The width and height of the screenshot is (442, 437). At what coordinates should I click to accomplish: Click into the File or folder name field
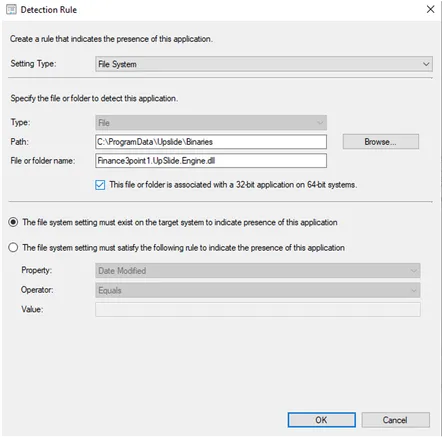[x=211, y=161]
